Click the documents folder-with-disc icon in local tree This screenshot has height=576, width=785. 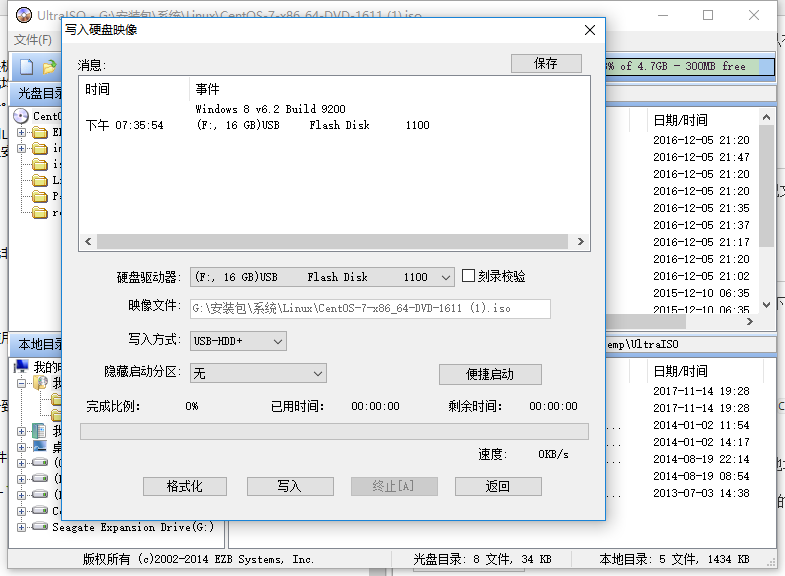(x=40, y=383)
